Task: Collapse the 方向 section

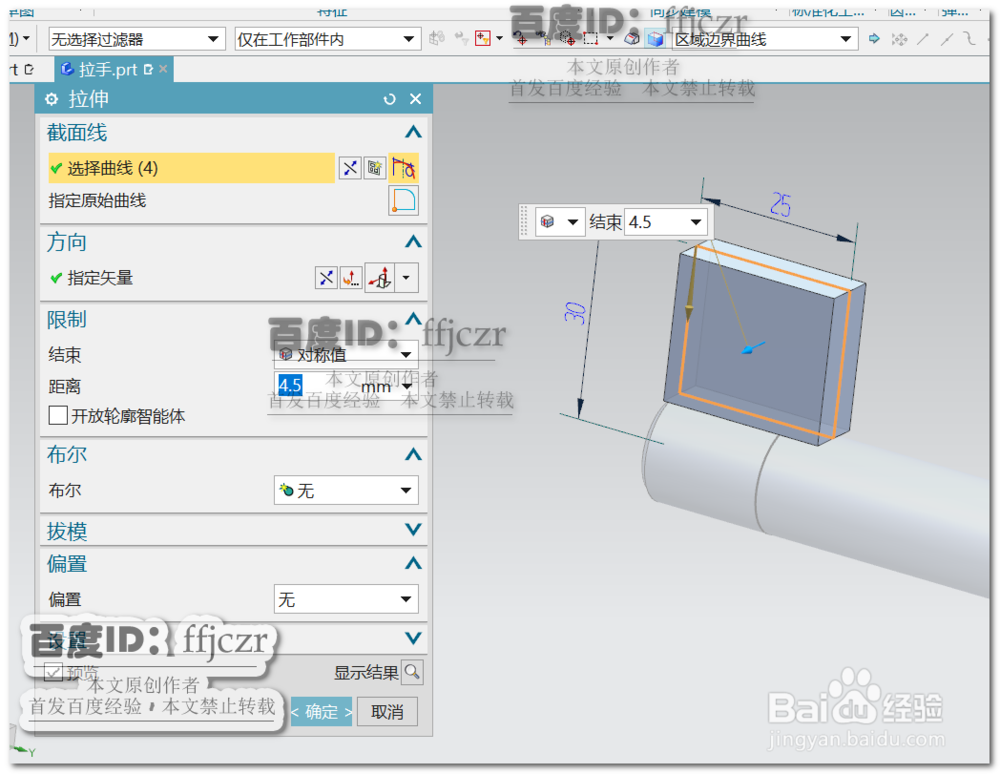Action: pos(413,242)
